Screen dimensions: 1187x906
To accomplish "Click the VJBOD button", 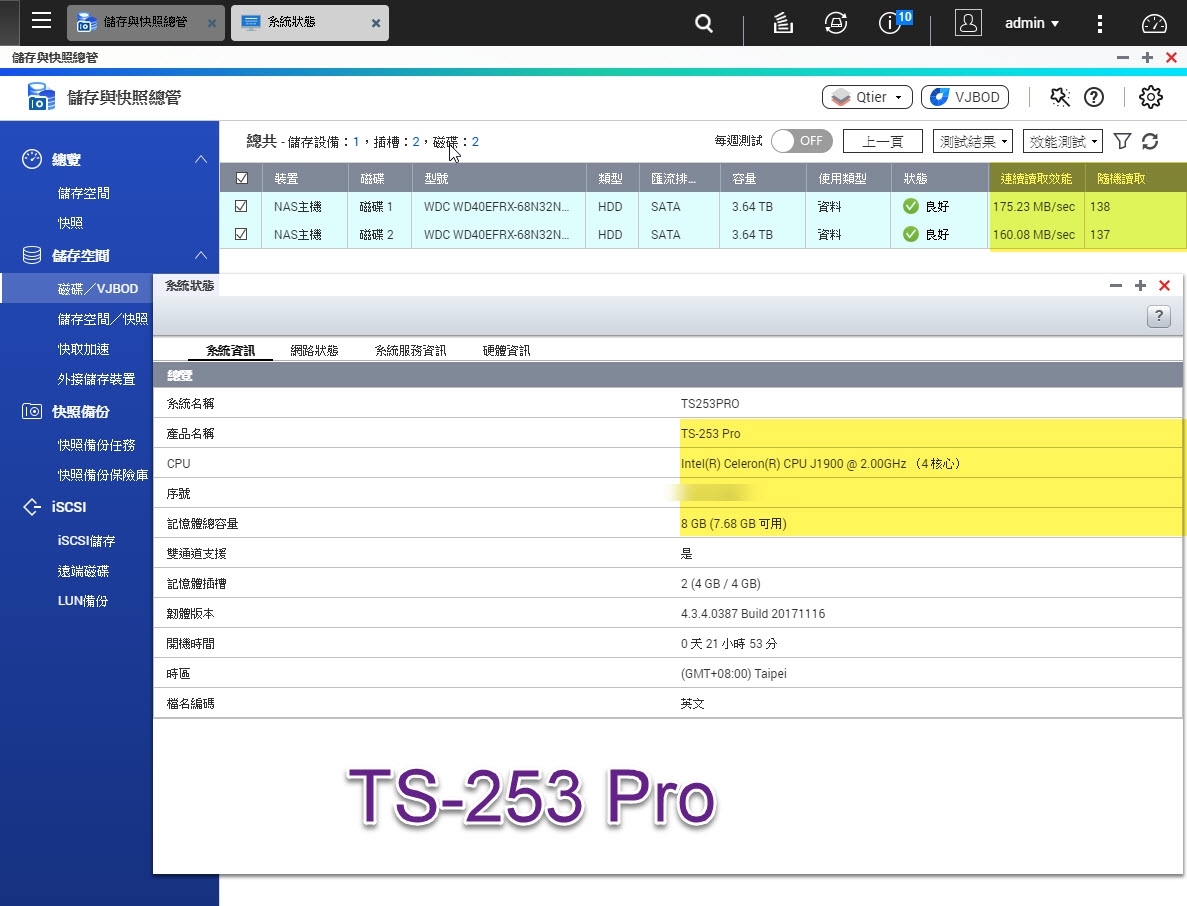I will (x=965, y=97).
